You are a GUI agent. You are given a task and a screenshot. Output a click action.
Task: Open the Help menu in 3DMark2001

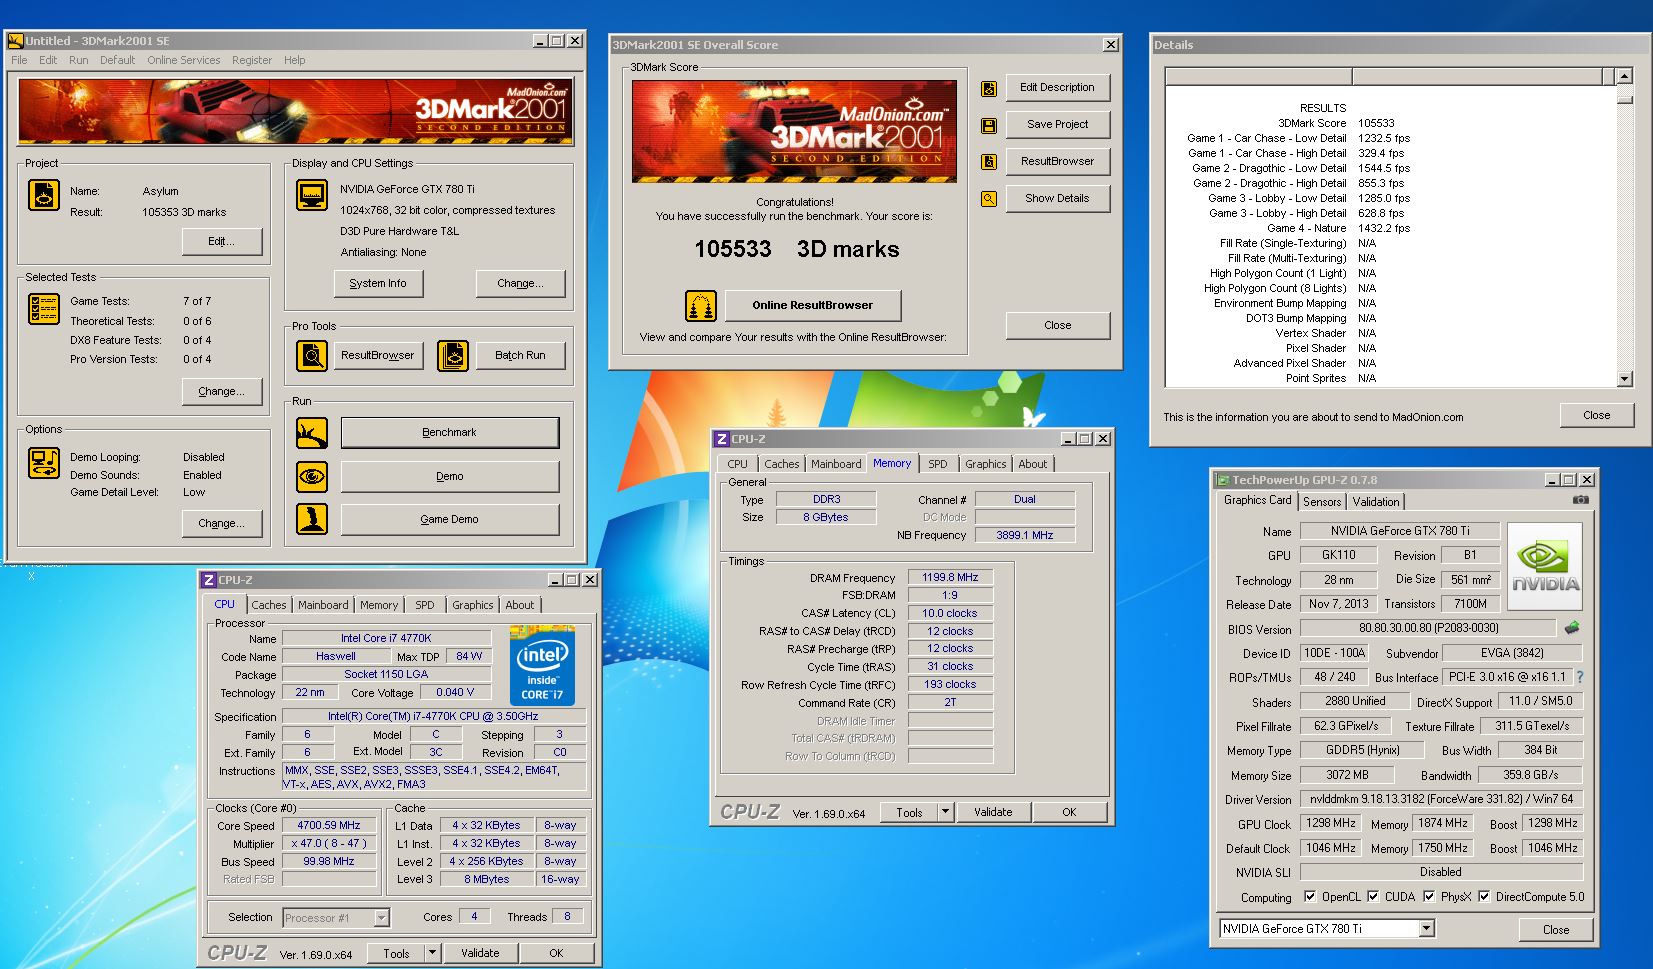click(294, 60)
